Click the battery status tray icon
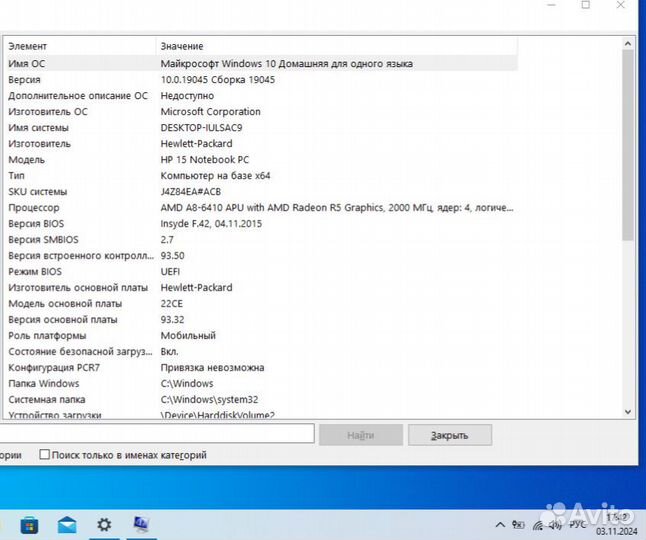 pos(520,523)
